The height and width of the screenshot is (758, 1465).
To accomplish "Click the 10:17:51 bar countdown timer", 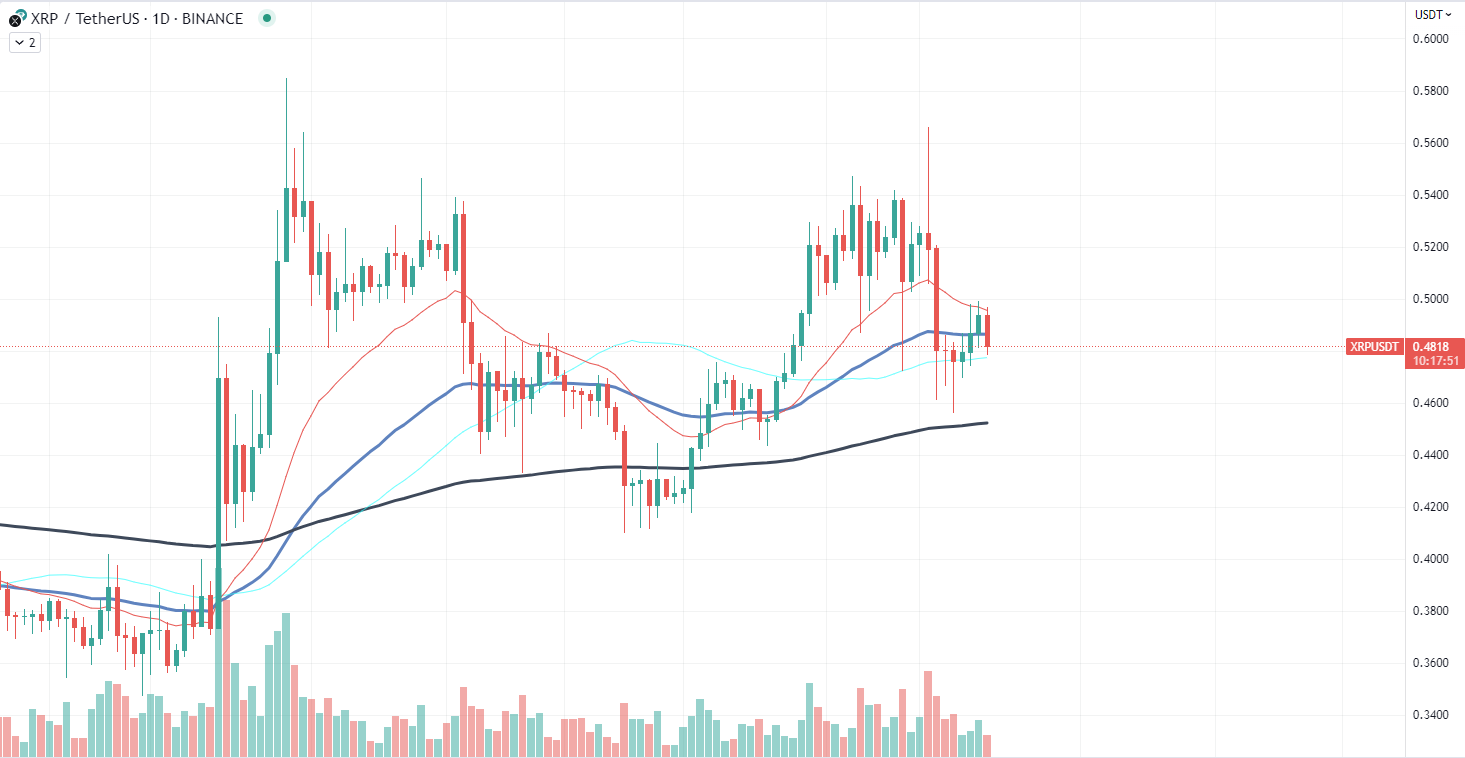I will click(1435, 361).
